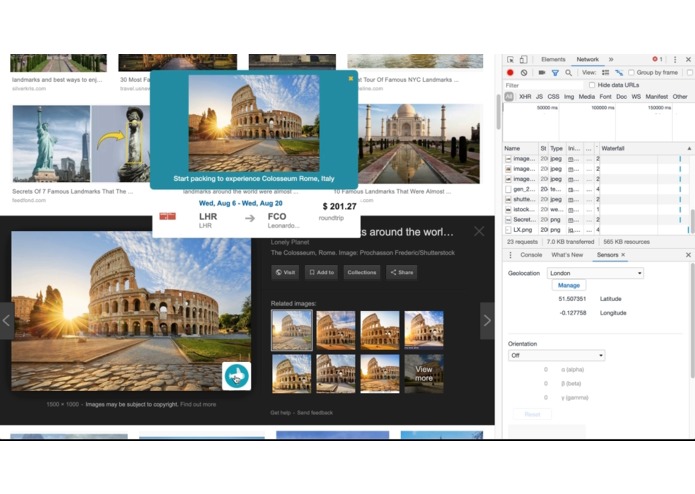This screenshot has height=494, width=695.
Task: Open the Geolocation dropdown showing London
Action: point(595,273)
